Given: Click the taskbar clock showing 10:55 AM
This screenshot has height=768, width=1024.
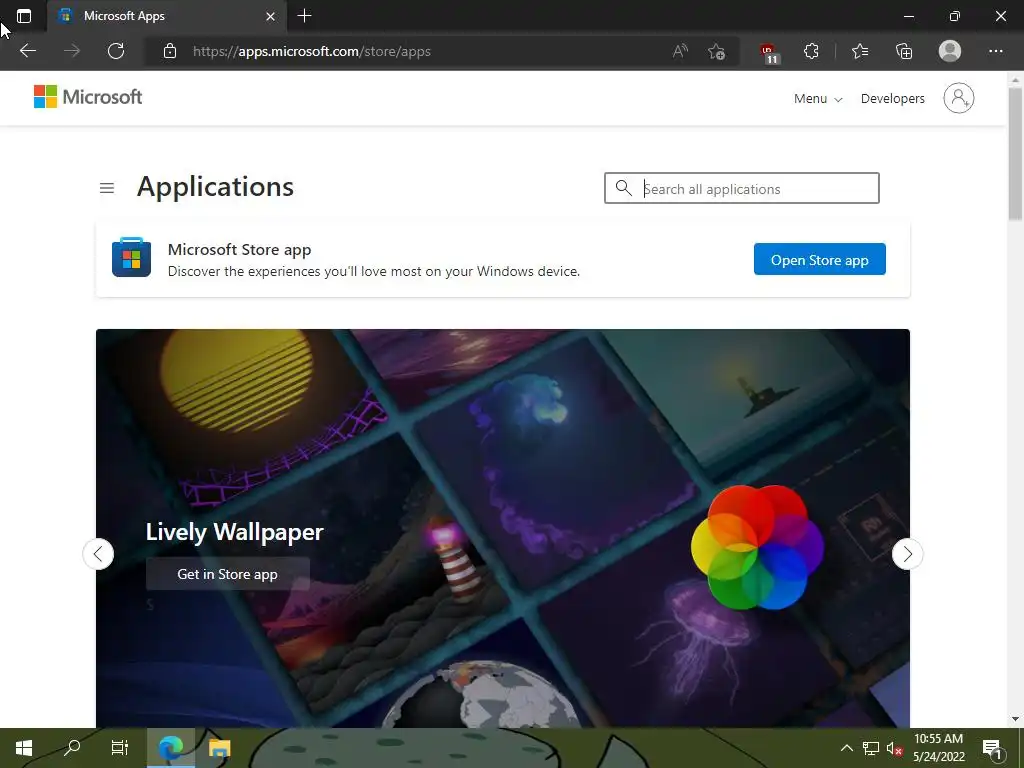Looking at the screenshot, I should pyautogui.click(x=938, y=748).
